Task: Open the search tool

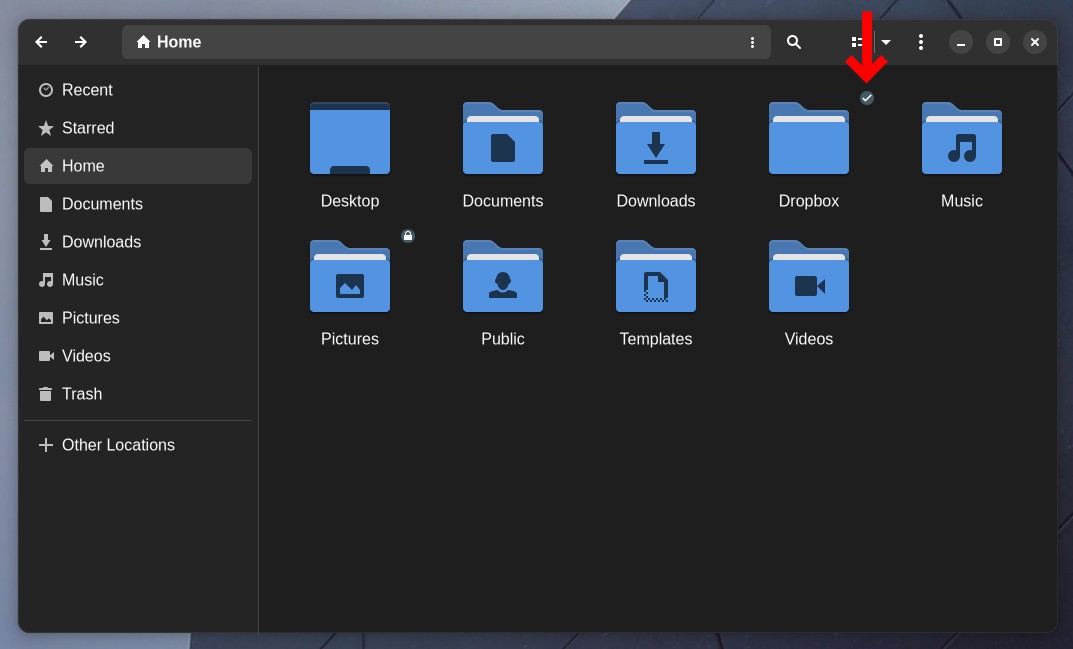Action: pos(794,42)
